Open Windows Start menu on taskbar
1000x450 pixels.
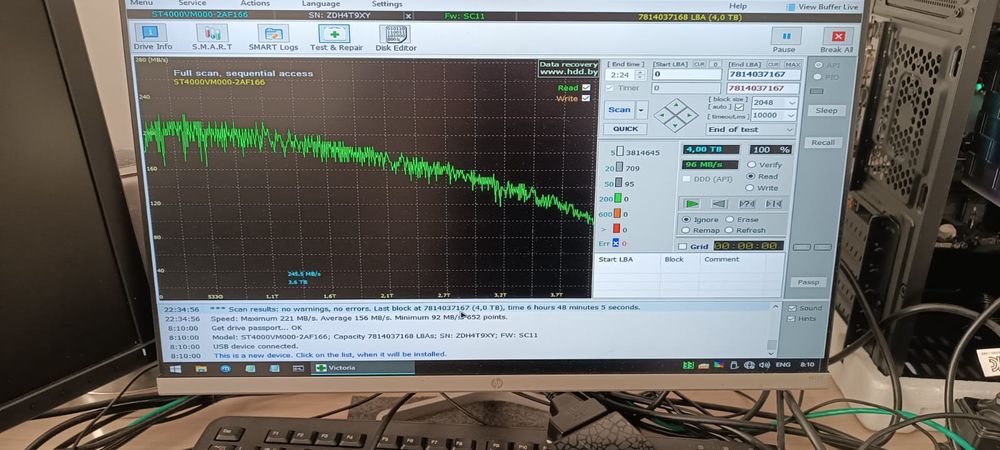(x=174, y=368)
